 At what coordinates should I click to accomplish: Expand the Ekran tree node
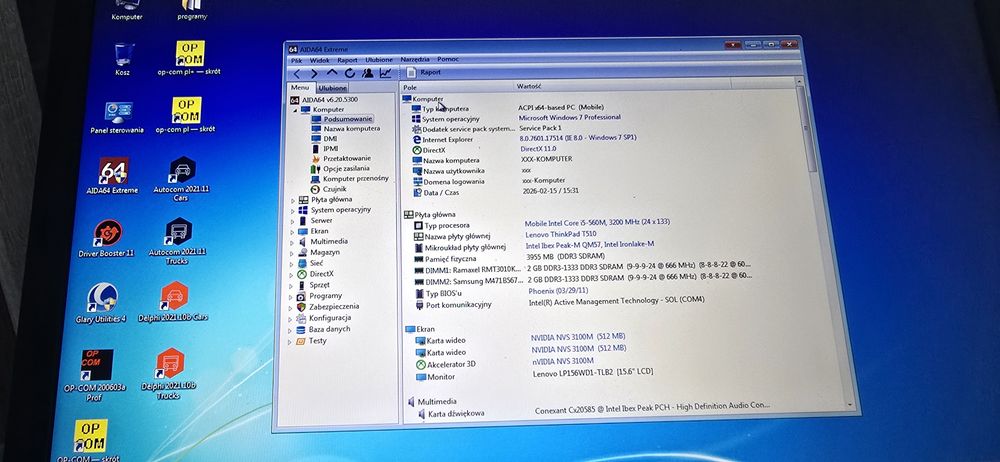tap(293, 232)
